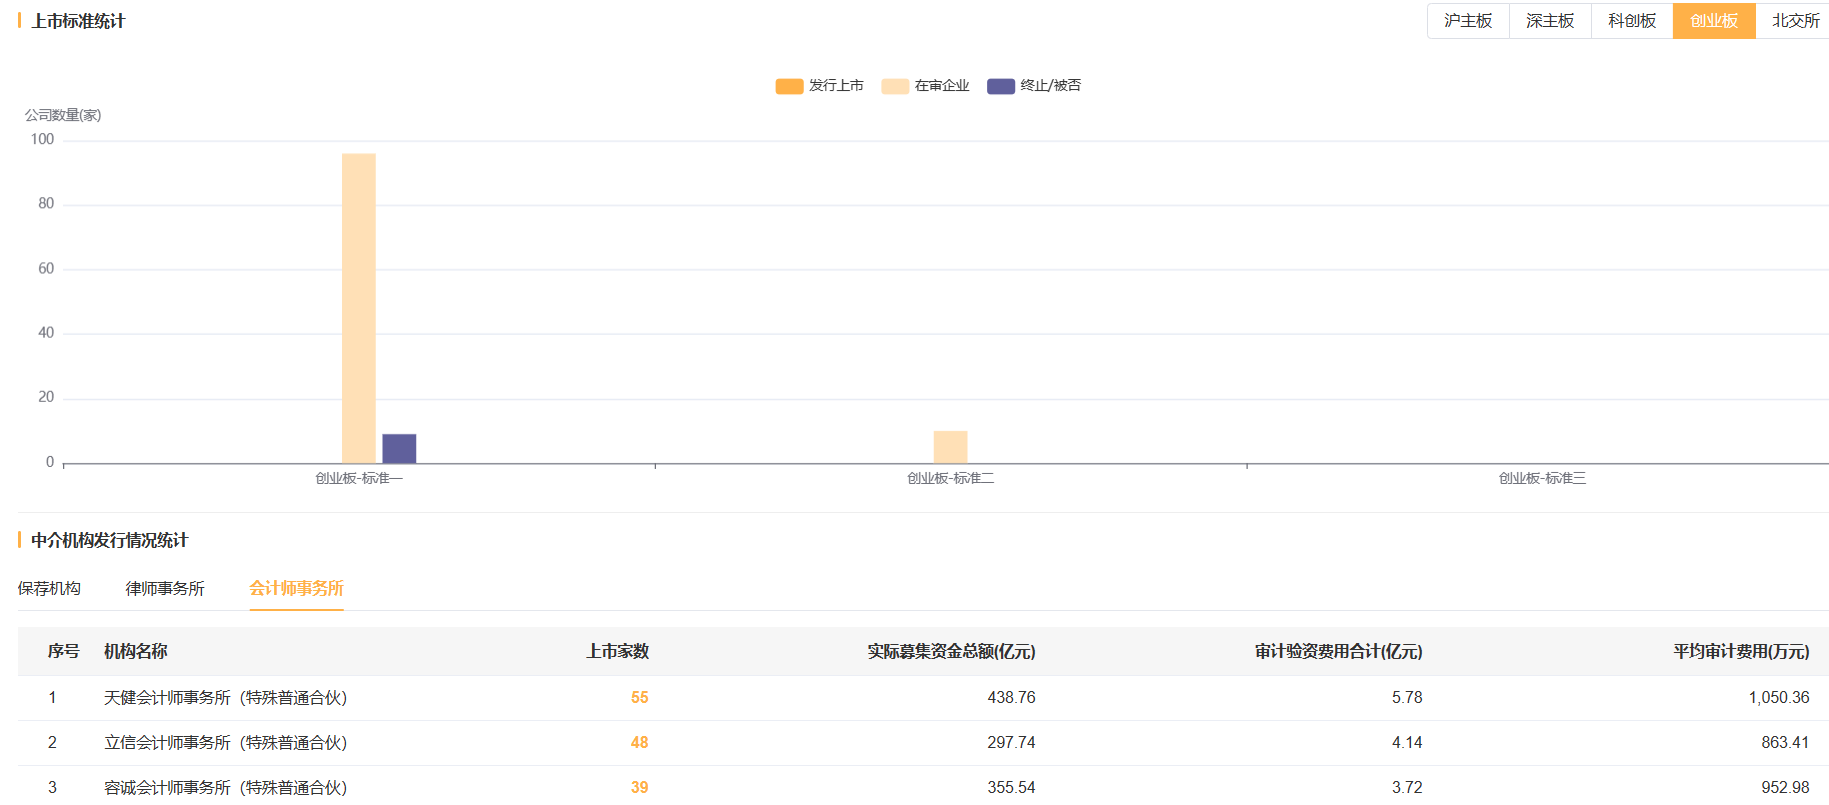Open the 北交所 tab
Viewport: 1829px width, 805px height.
click(1795, 21)
